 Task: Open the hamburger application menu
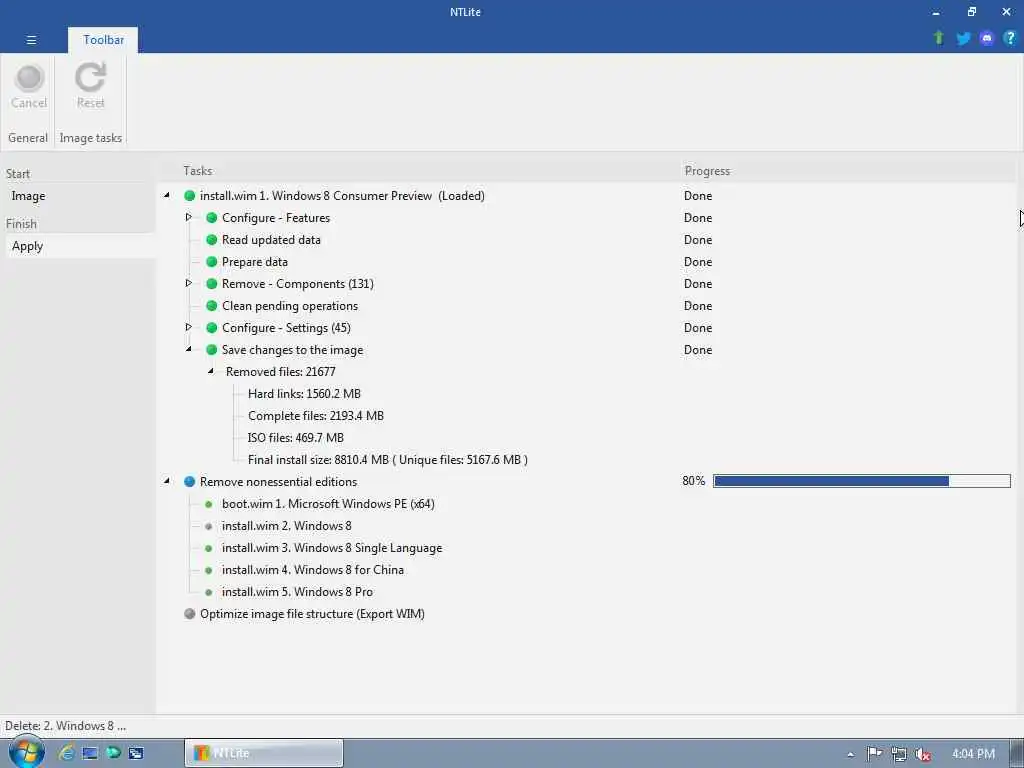tap(31, 40)
